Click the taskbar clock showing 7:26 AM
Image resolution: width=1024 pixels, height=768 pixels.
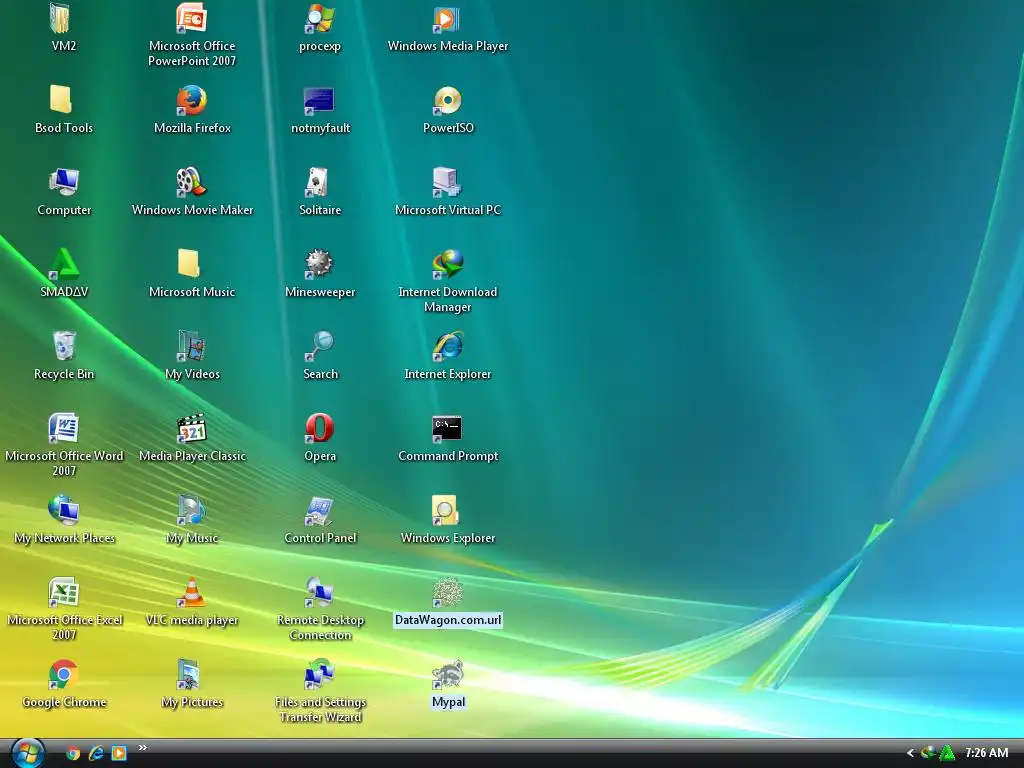click(x=986, y=753)
